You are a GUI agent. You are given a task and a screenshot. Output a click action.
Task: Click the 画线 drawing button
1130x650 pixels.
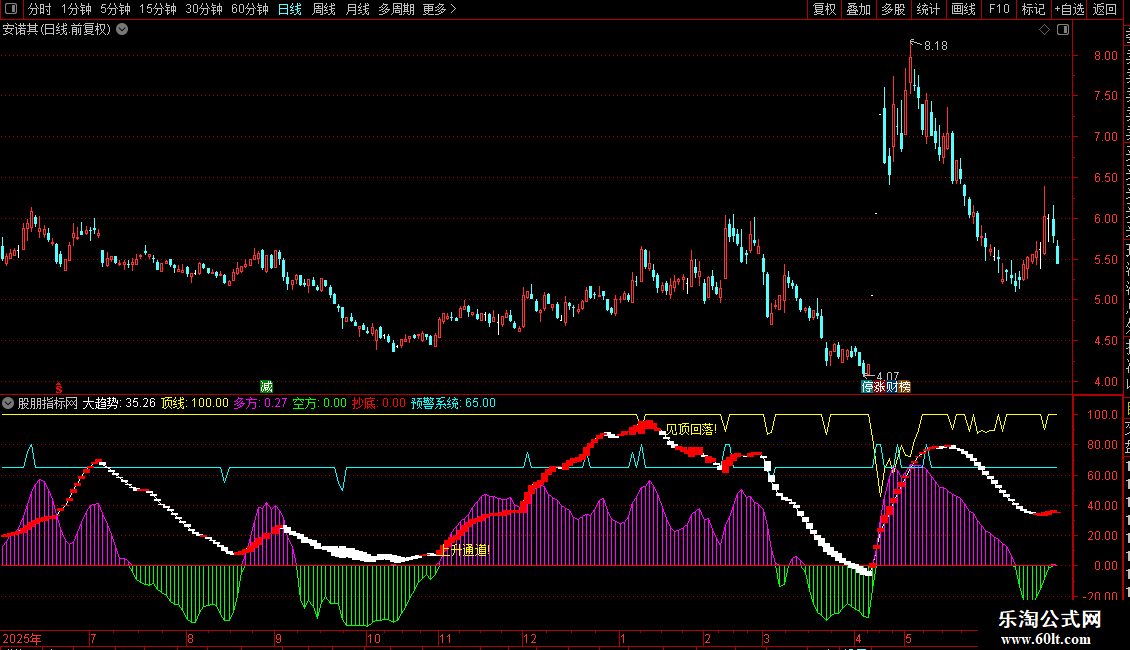964,9
